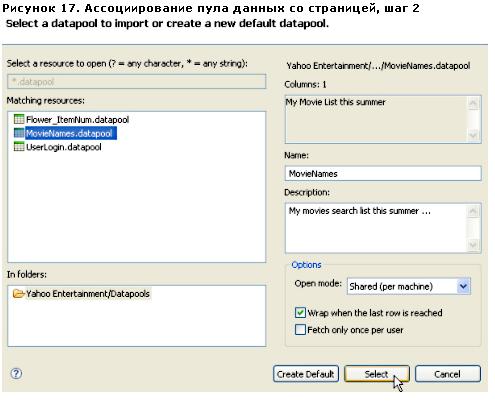
Task: Click the Yahoo Entertainment folder icon
Action: [x=19, y=294]
